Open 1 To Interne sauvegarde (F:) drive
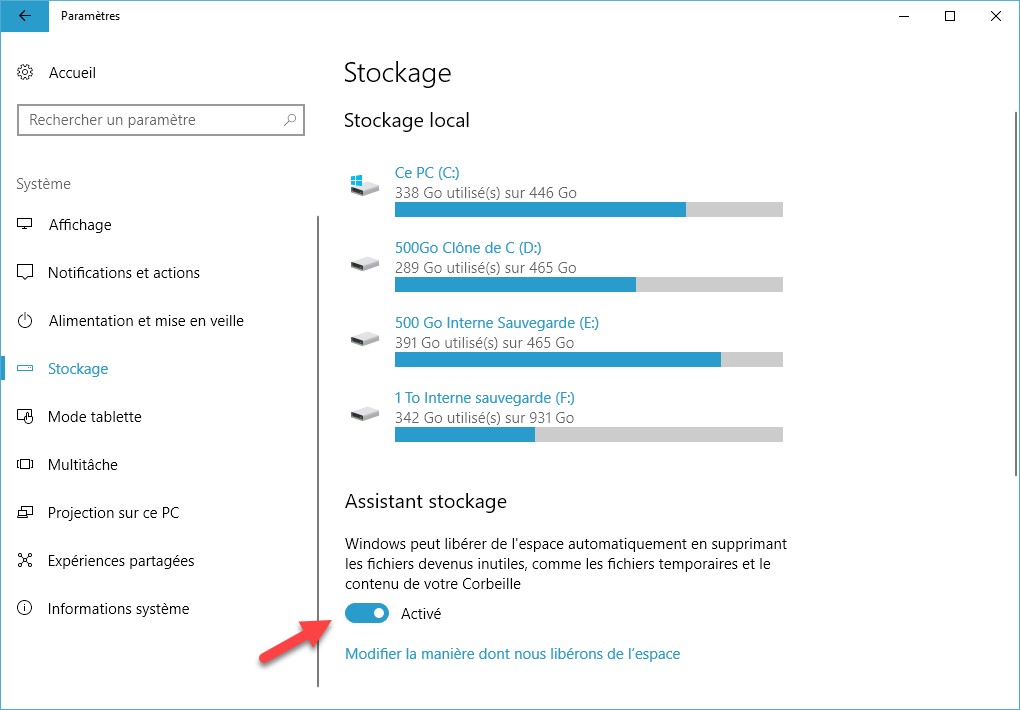Viewport: 1020px width, 710px height. [484, 398]
